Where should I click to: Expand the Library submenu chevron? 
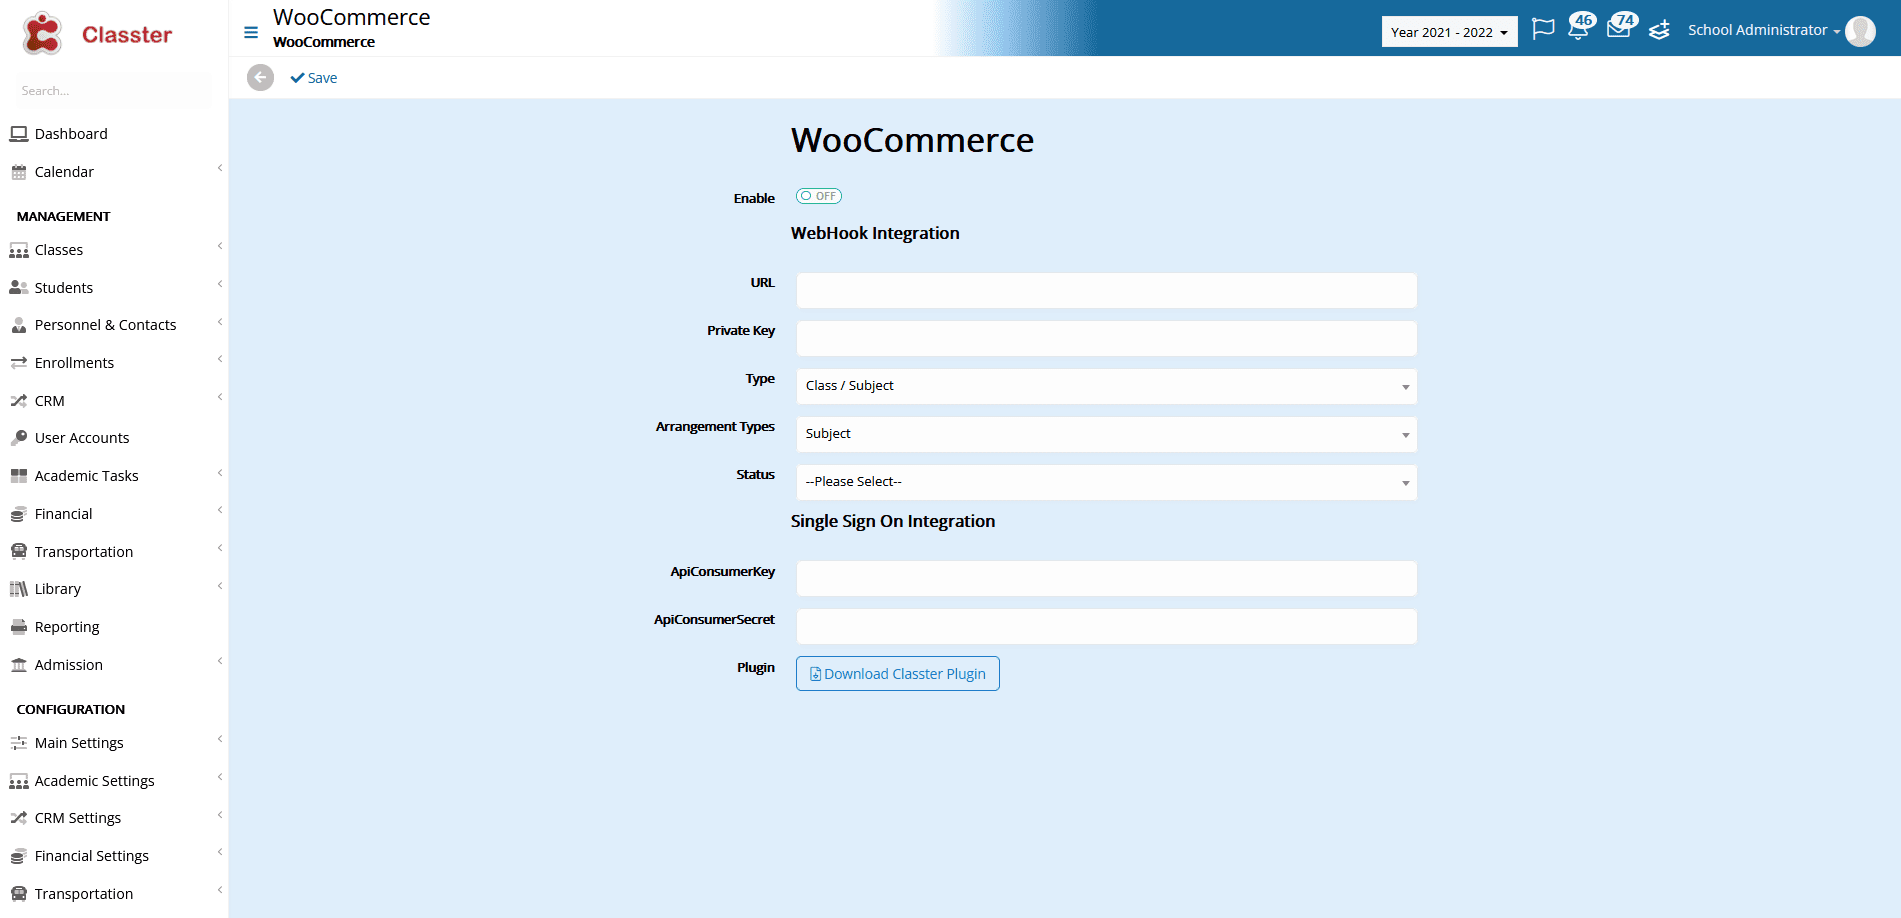pos(220,586)
